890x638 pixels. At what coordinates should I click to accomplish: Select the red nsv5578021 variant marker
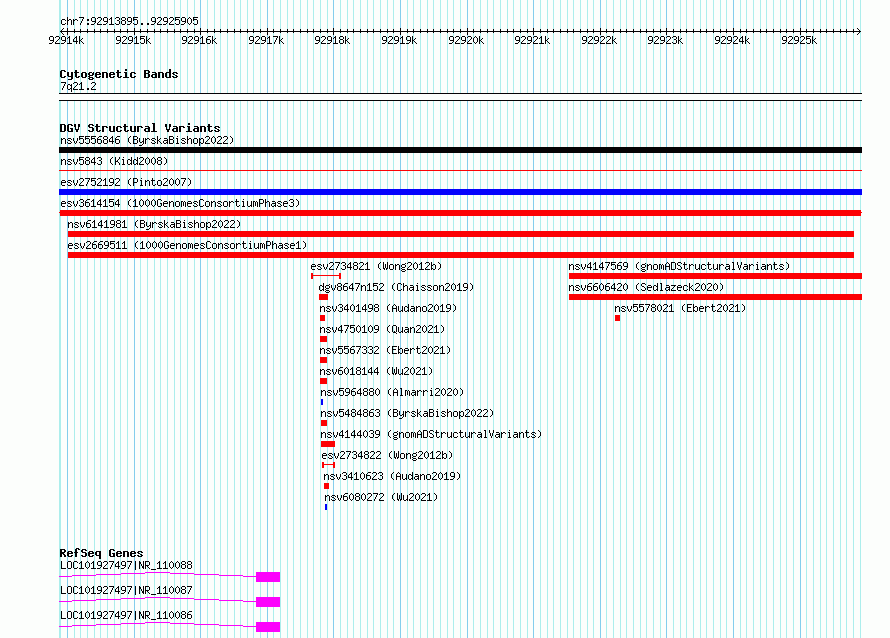click(618, 318)
